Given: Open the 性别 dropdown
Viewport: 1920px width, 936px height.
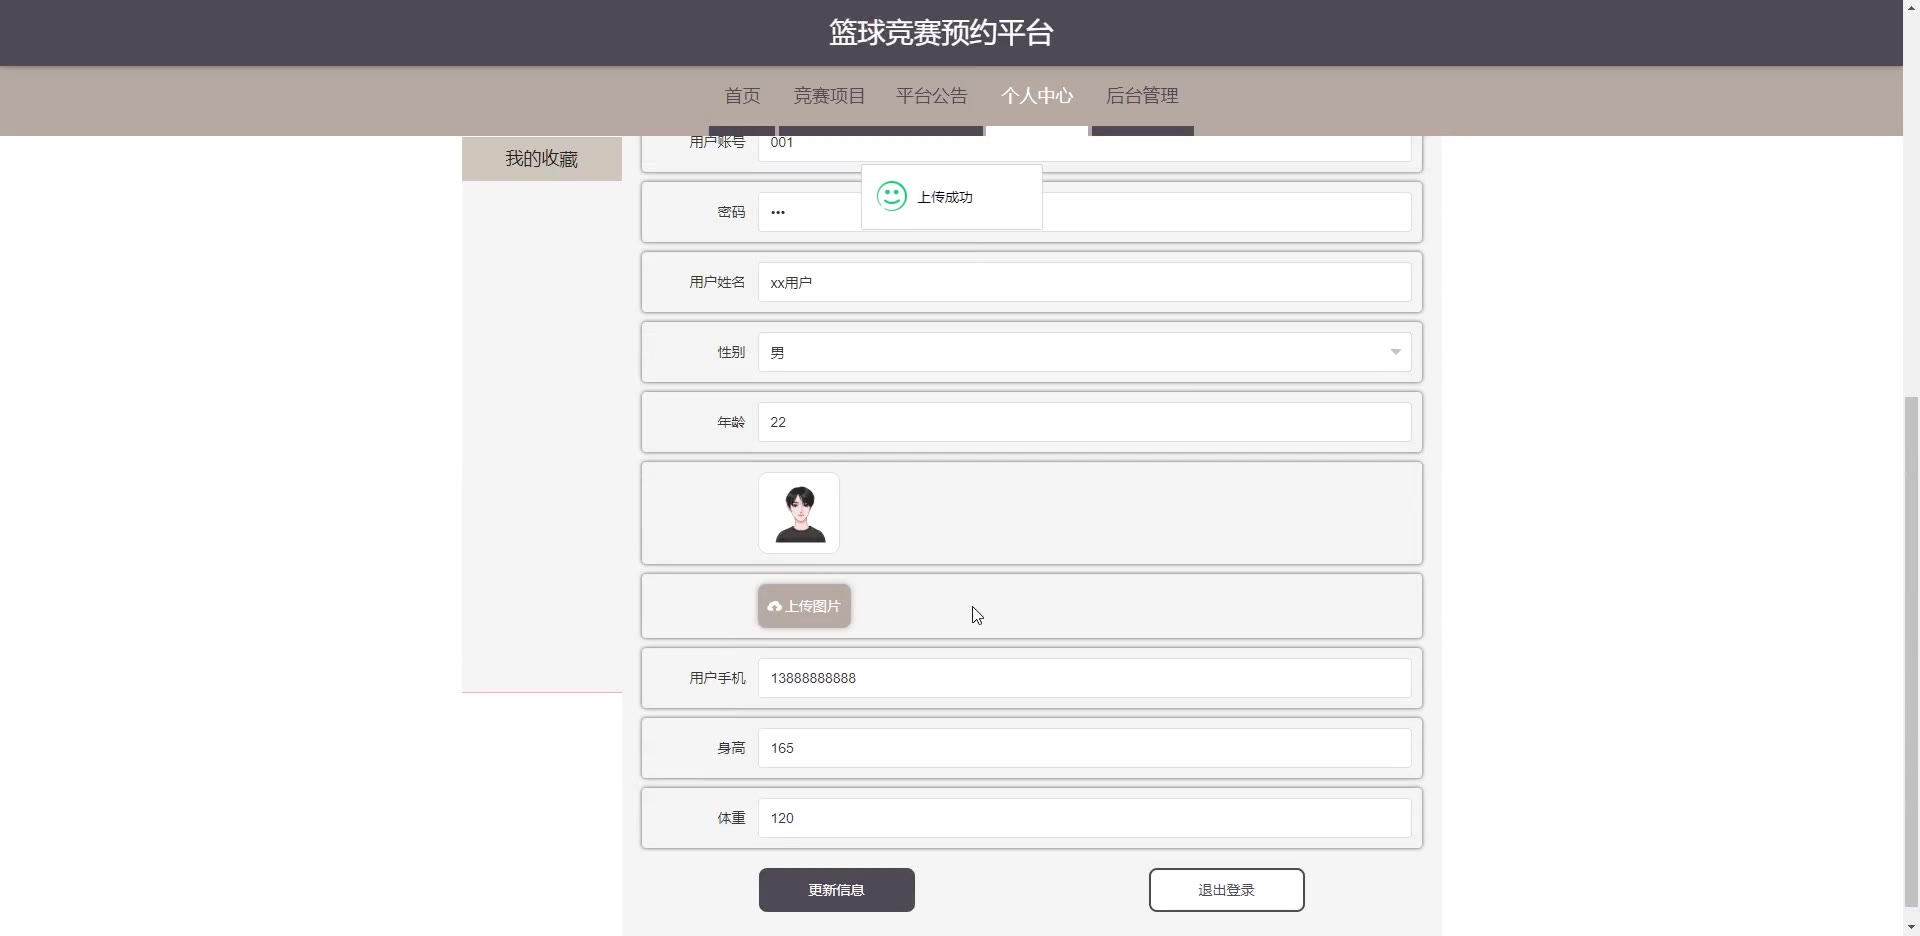Looking at the screenshot, I should coord(1085,352).
